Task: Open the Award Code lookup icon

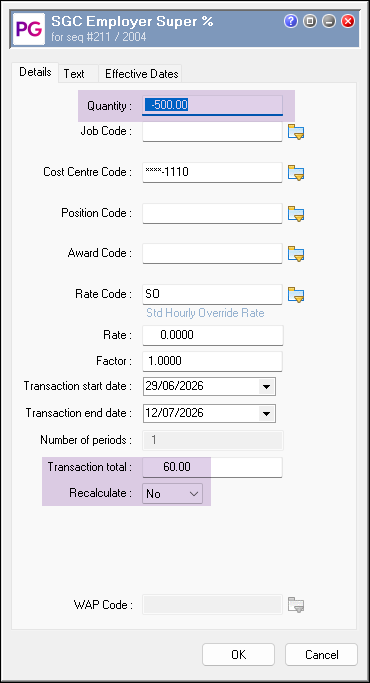Action: (x=296, y=254)
